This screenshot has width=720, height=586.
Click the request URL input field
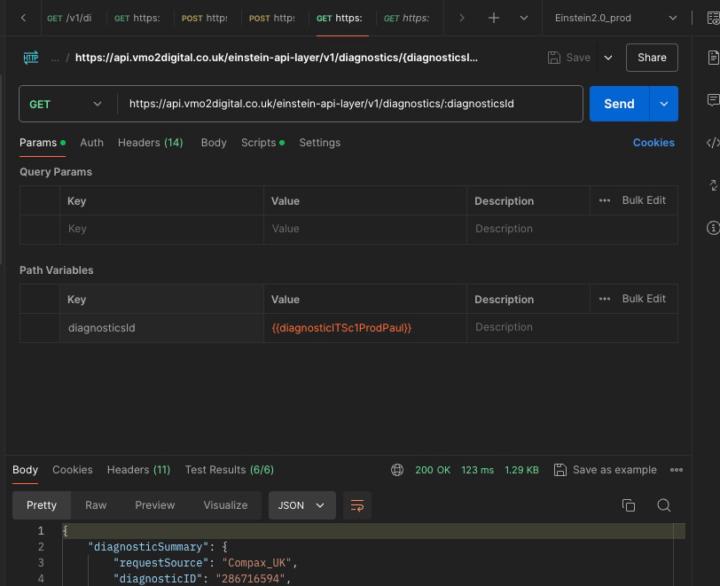pos(350,104)
